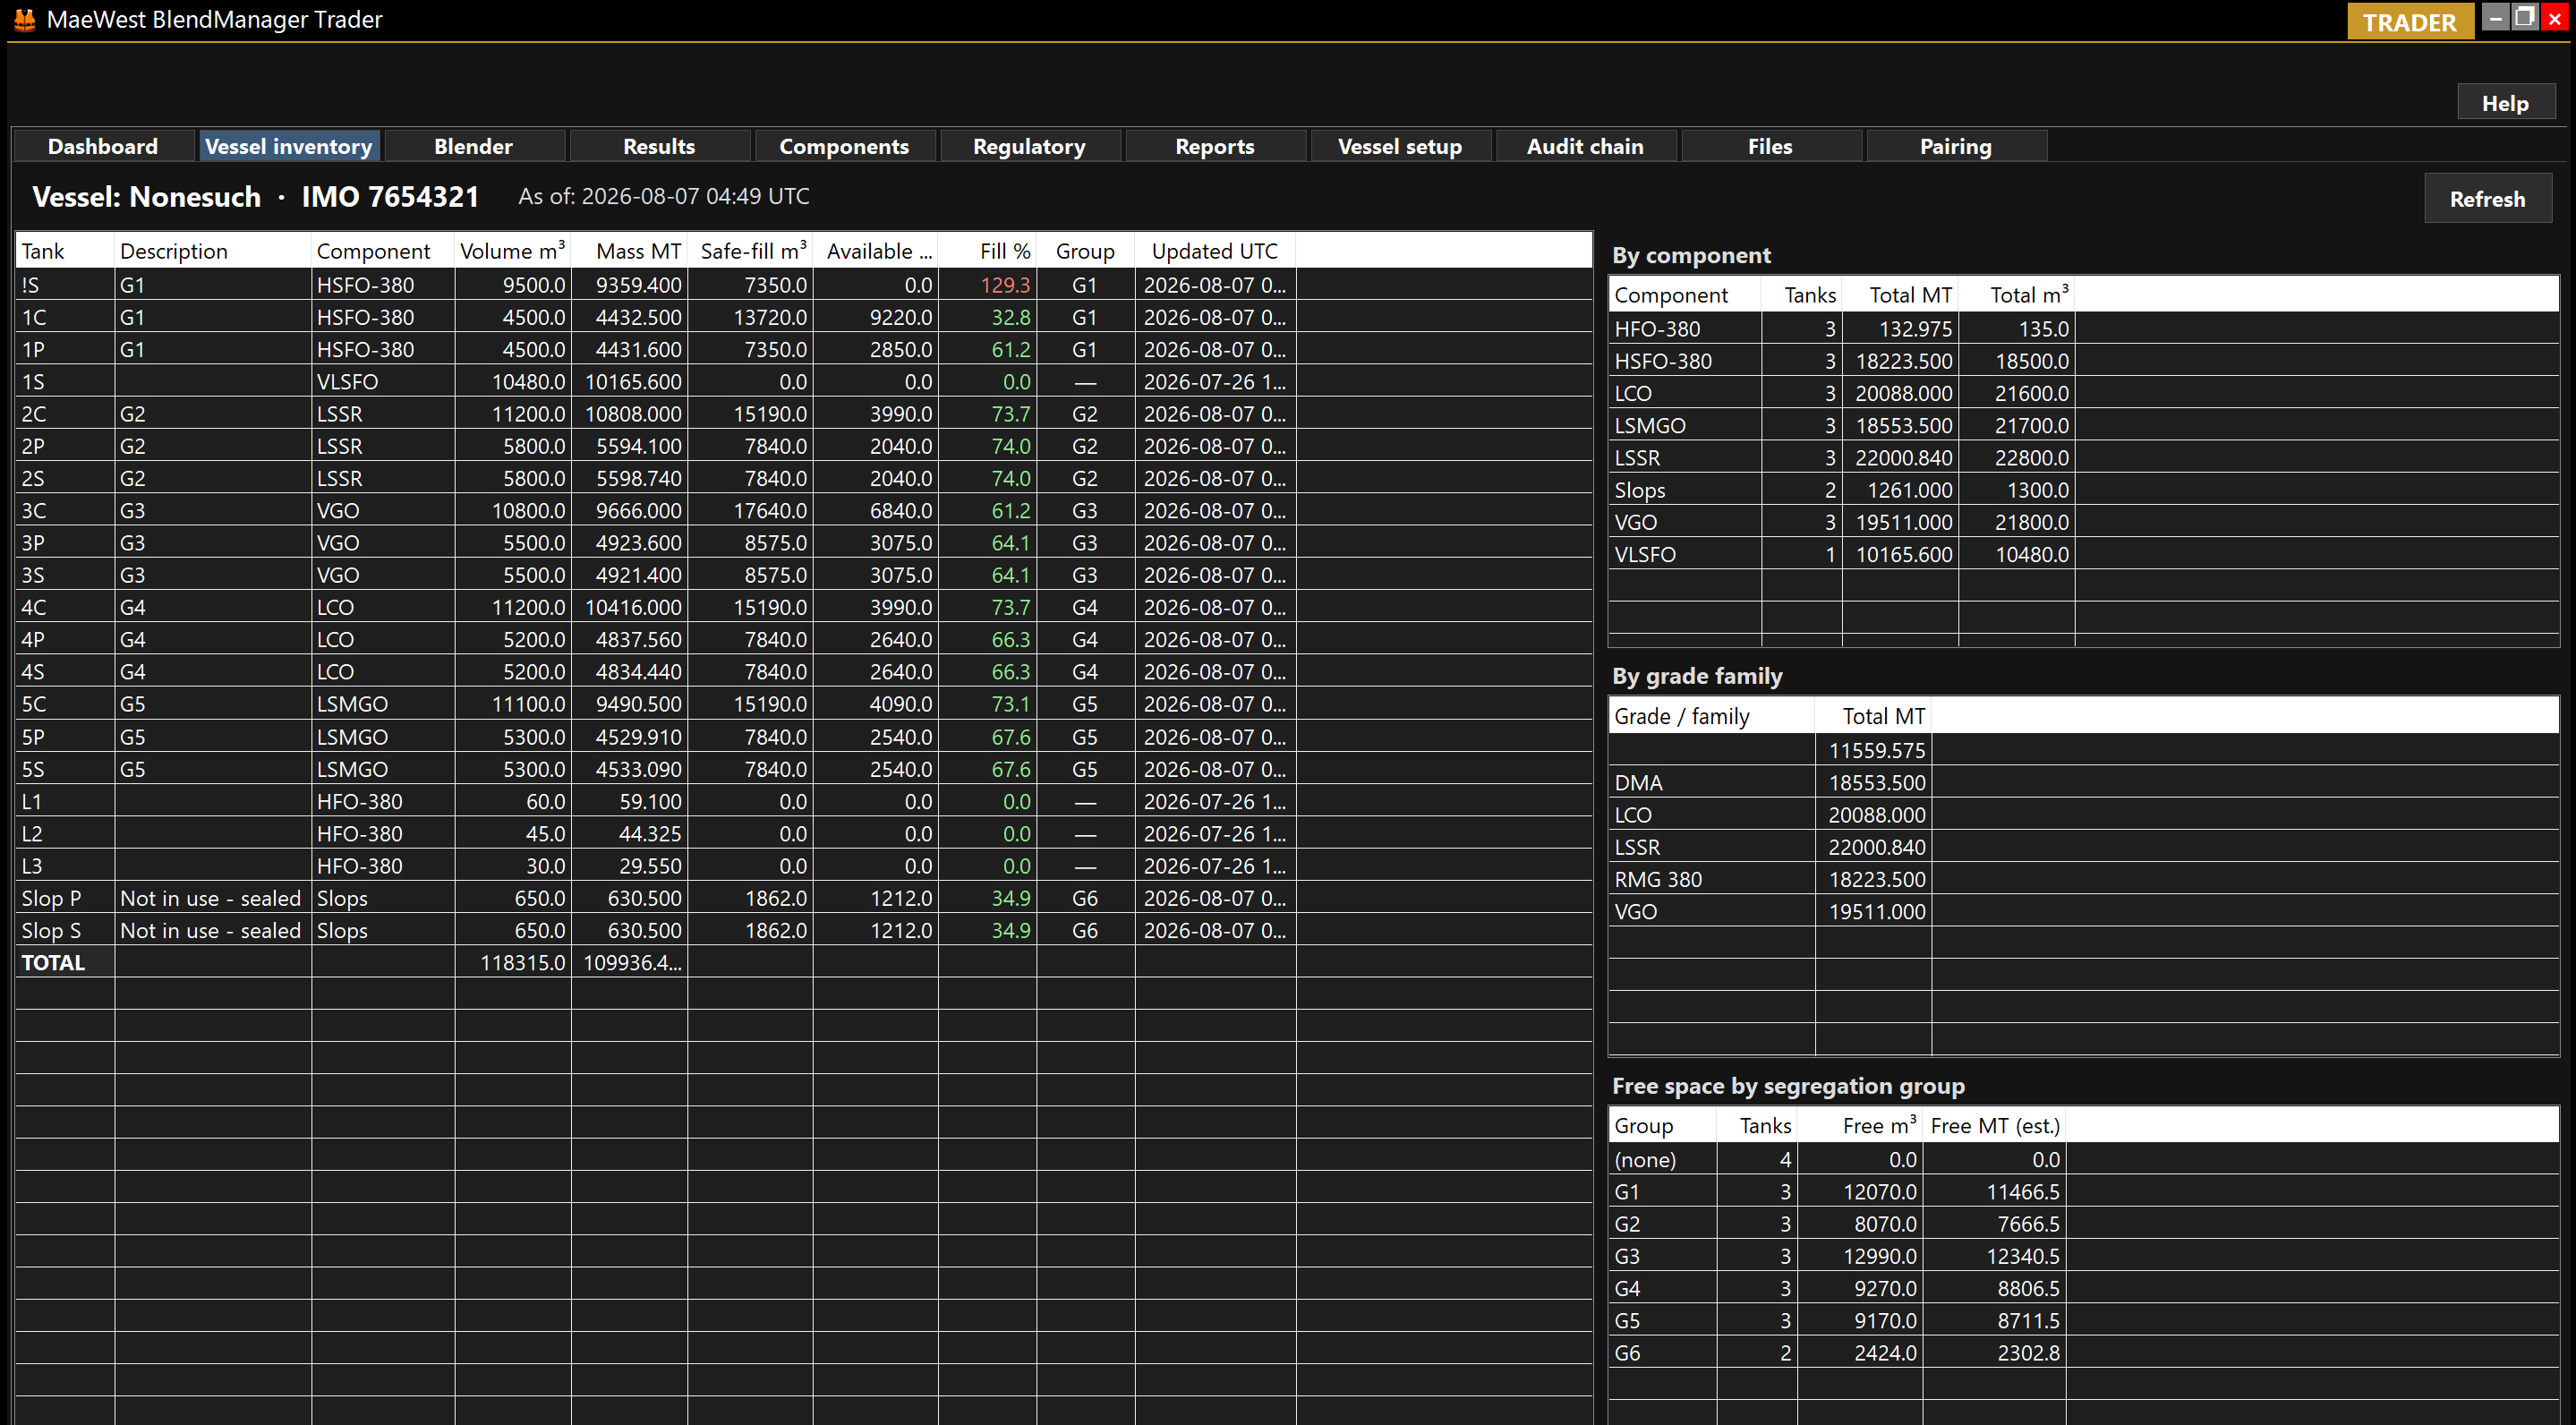Switch to the Blender tab
Screen dimensions: 2576x1425
[474, 146]
